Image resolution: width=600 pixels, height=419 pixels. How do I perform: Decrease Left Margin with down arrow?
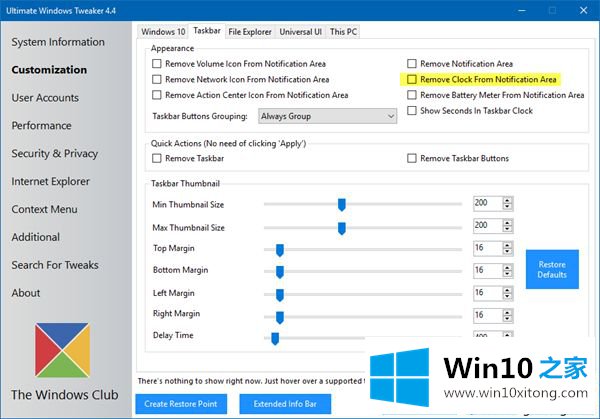507,297
